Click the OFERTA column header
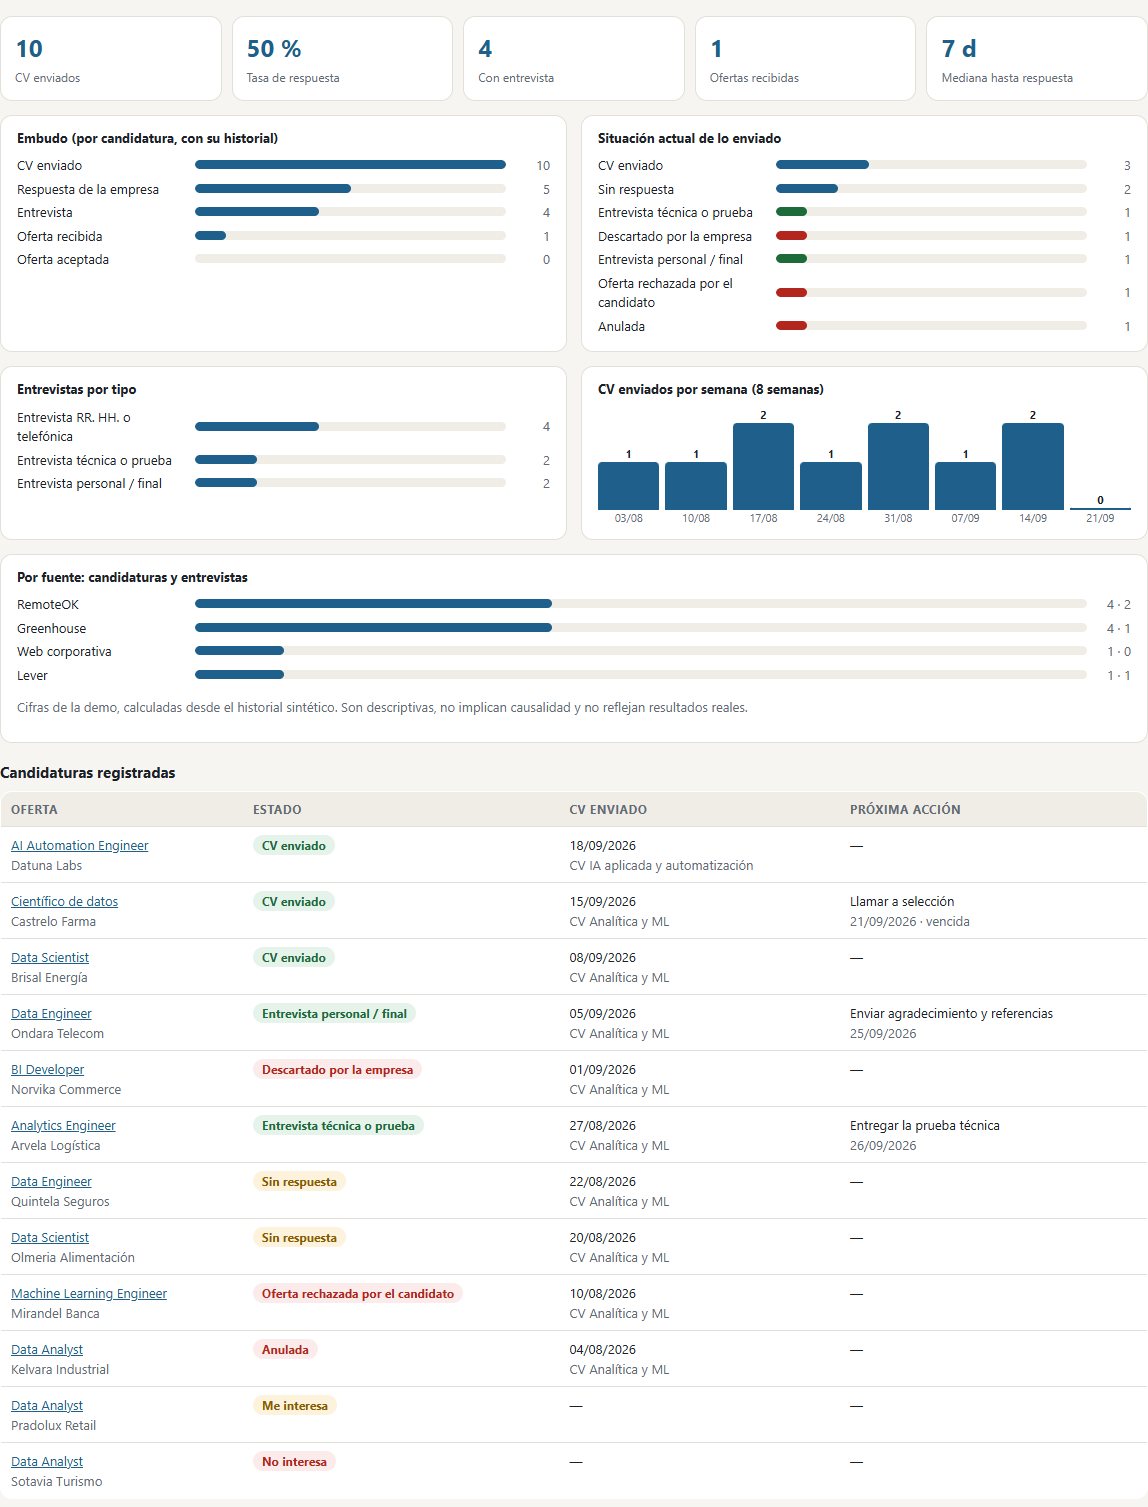Screen dimensions: 1148x1507 (34, 810)
